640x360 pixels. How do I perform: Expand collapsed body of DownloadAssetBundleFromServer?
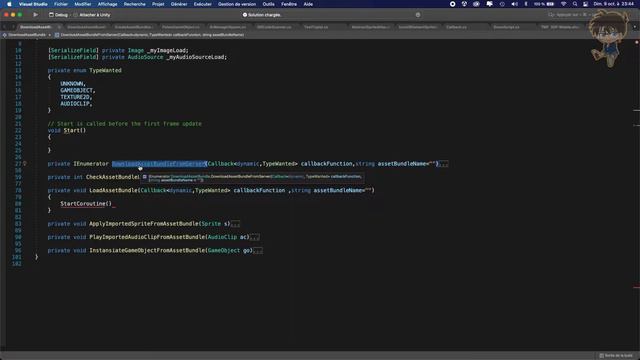pos(443,164)
